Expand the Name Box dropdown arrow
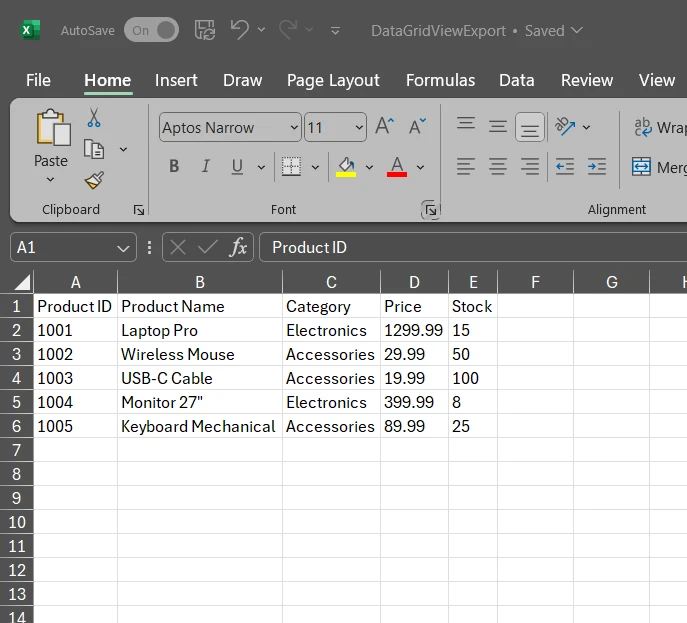The width and height of the screenshot is (687, 623). (123, 247)
